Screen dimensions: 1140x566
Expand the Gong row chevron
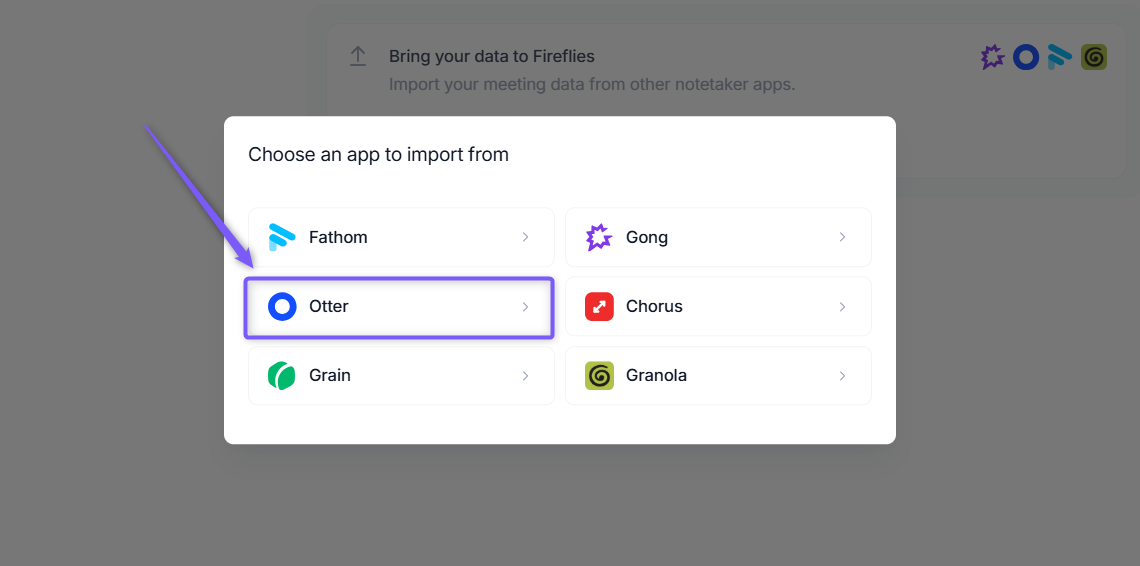click(x=842, y=237)
